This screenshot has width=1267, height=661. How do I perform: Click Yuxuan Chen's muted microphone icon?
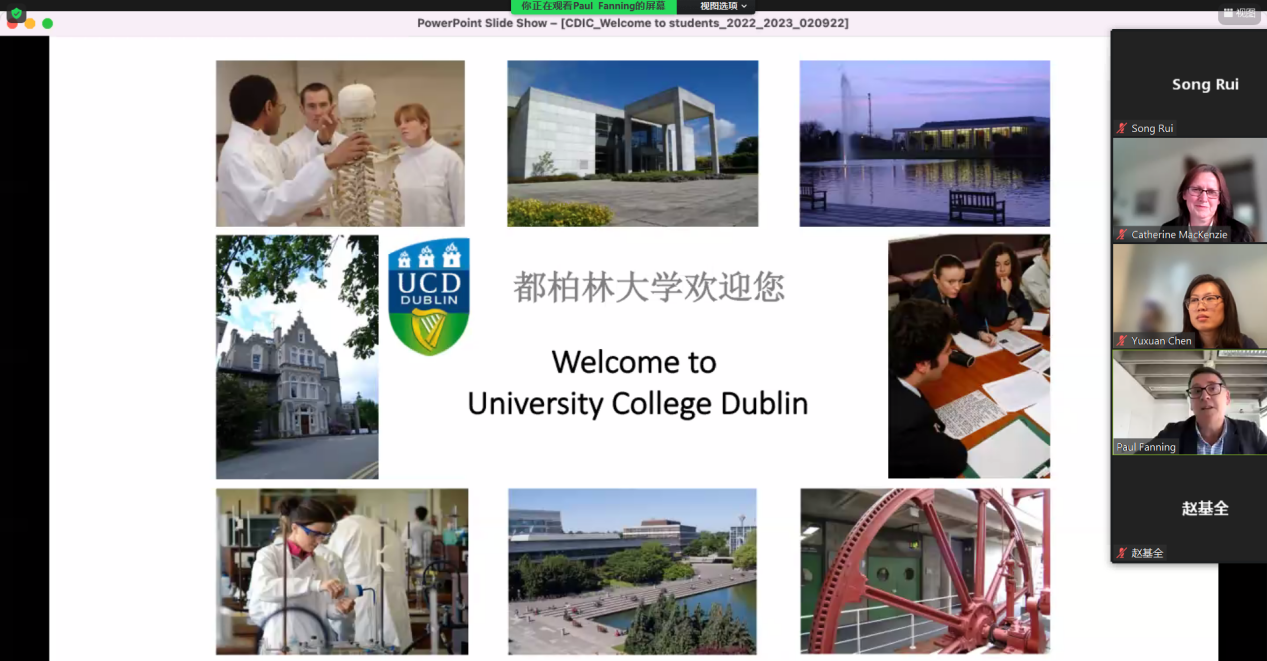1122,341
